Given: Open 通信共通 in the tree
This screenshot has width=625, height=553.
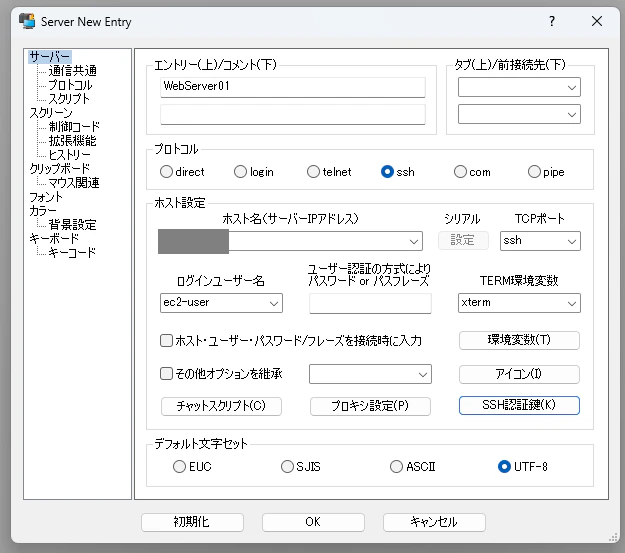Looking at the screenshot, I should pyautogui.click(x=73, y=71).
